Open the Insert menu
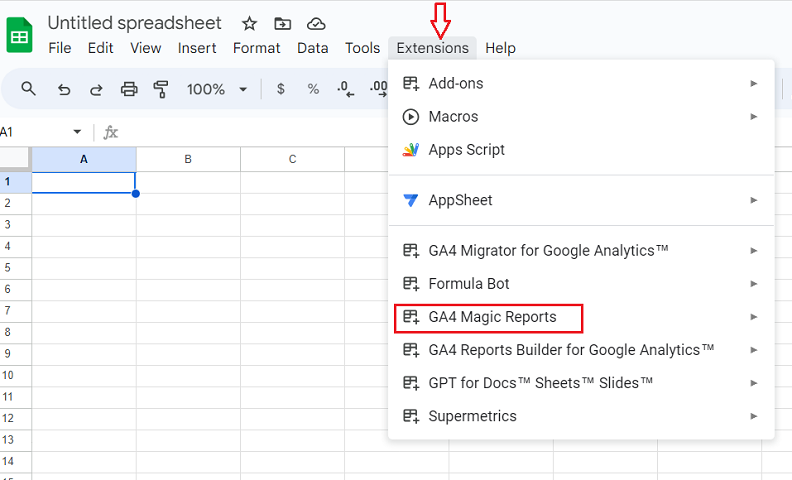Image resolution: width=792 pixels, height=480 pixels. 196,48
